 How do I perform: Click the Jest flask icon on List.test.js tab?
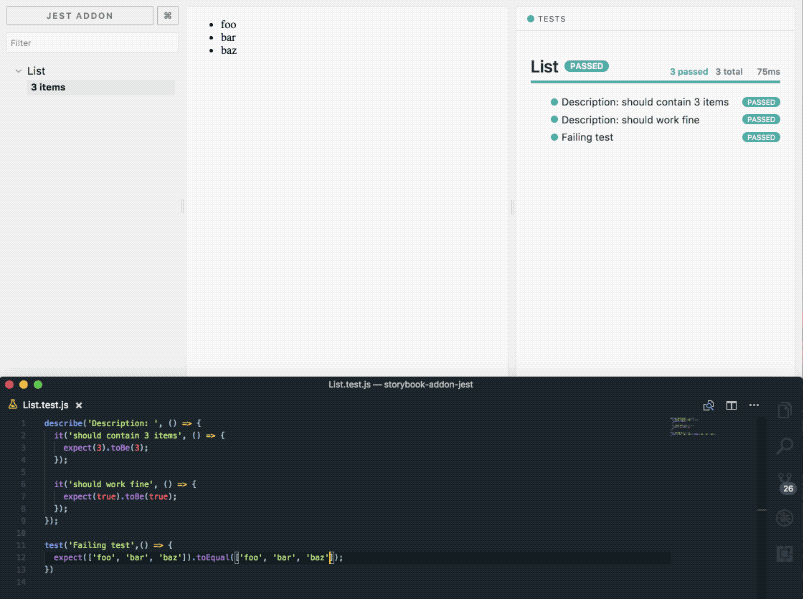[13, 404]
